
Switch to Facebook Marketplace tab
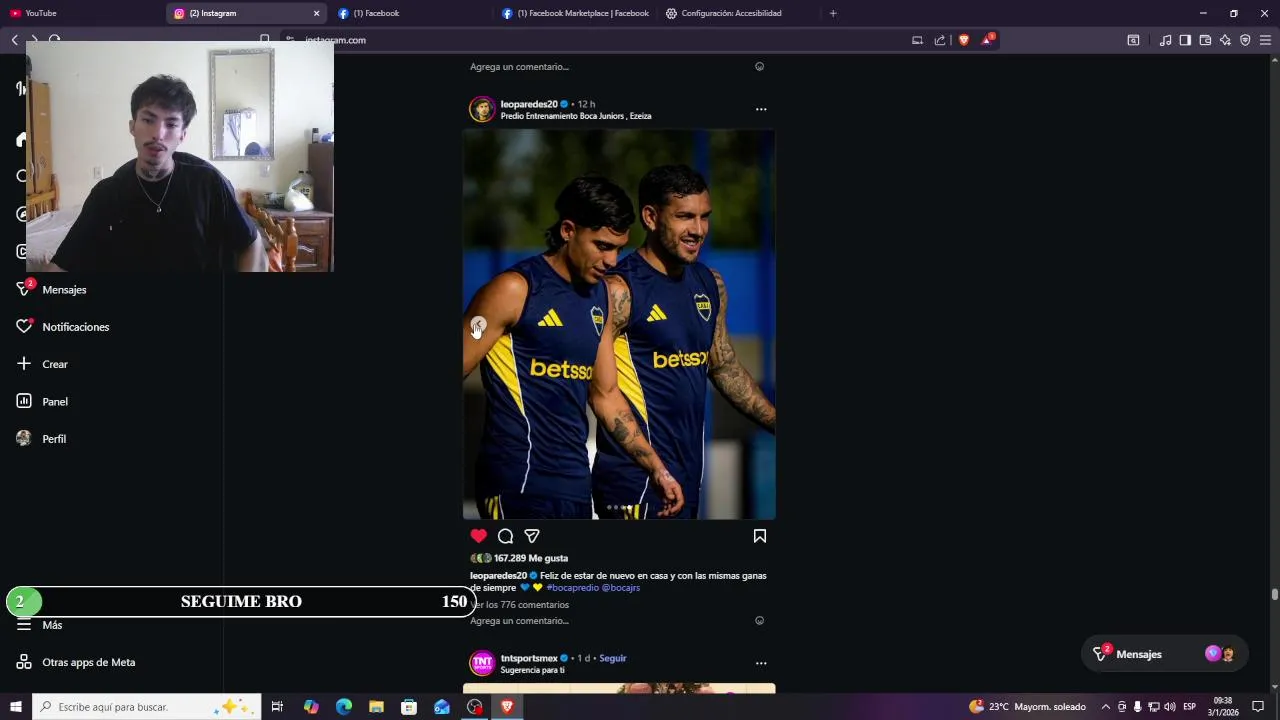[x=575, y=13]
